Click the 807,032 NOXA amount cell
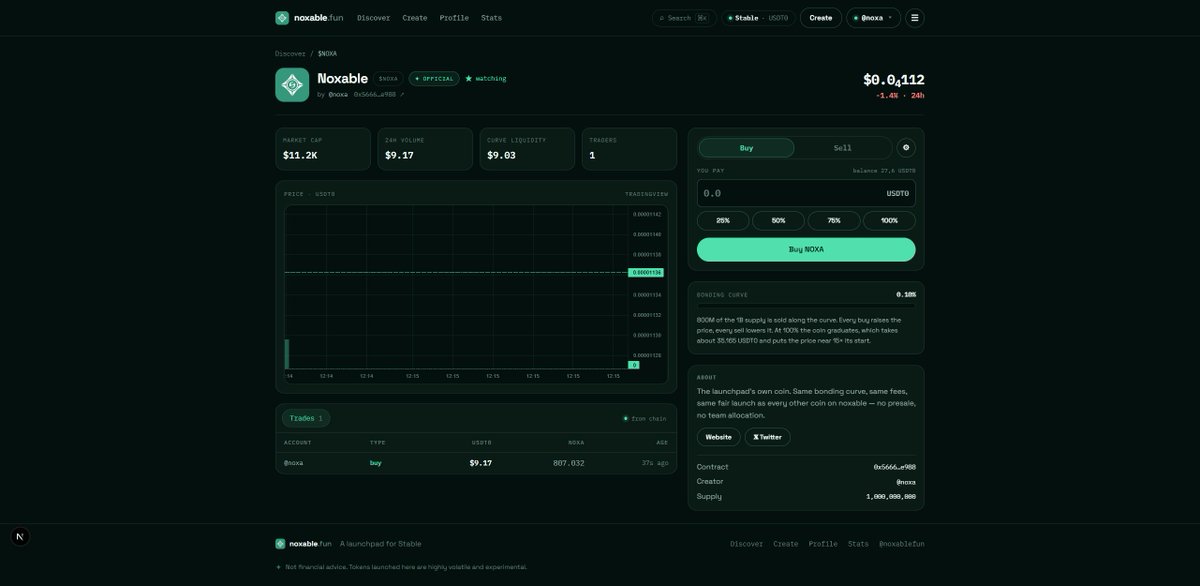Viewport: 1200px width, 586px height. (569, 463)
